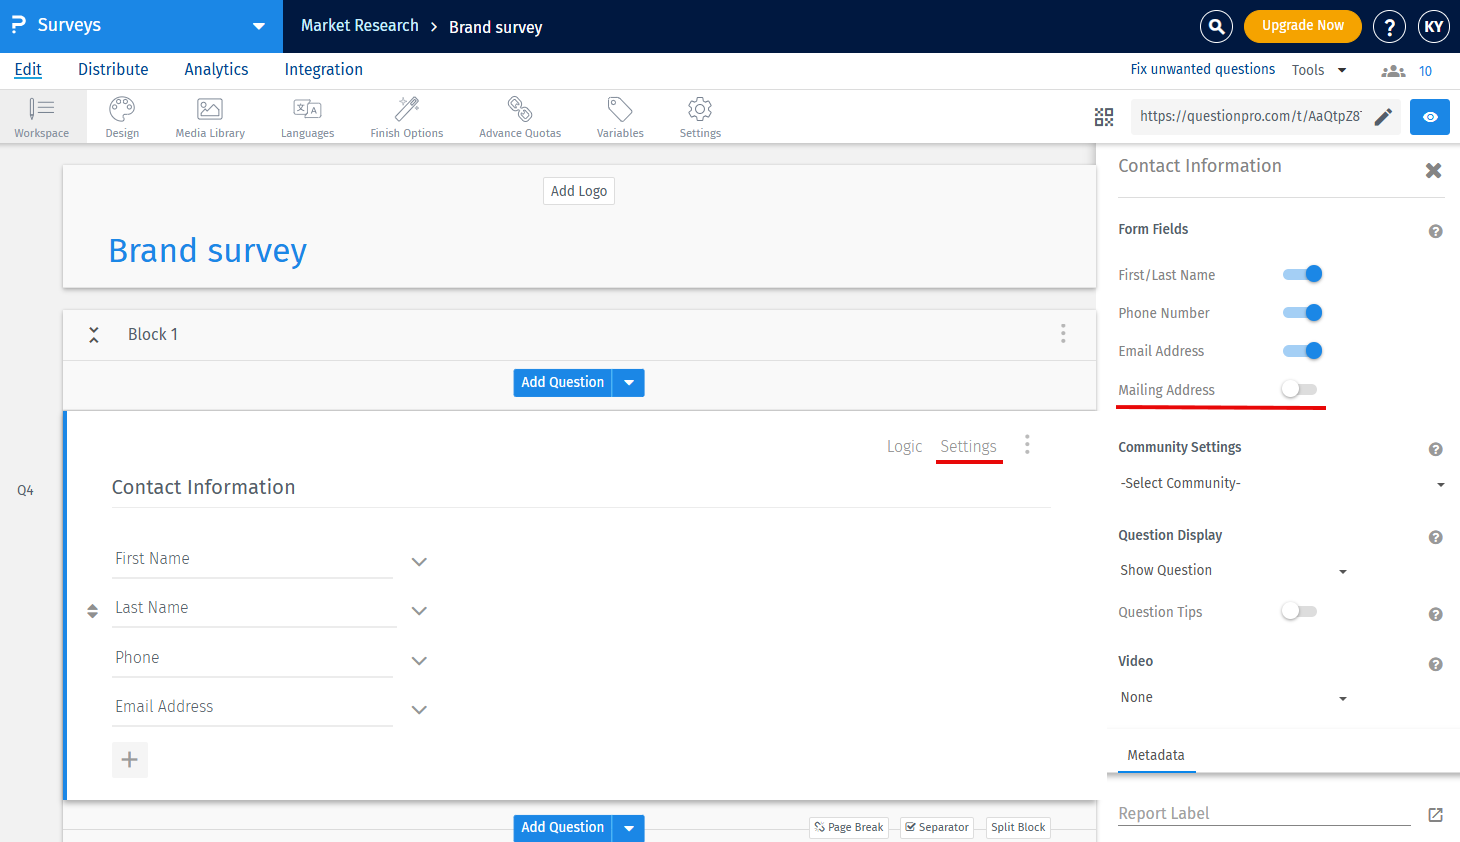
Task: Enable the Mailing Address toggle
Action: [x=1300, y=389]
